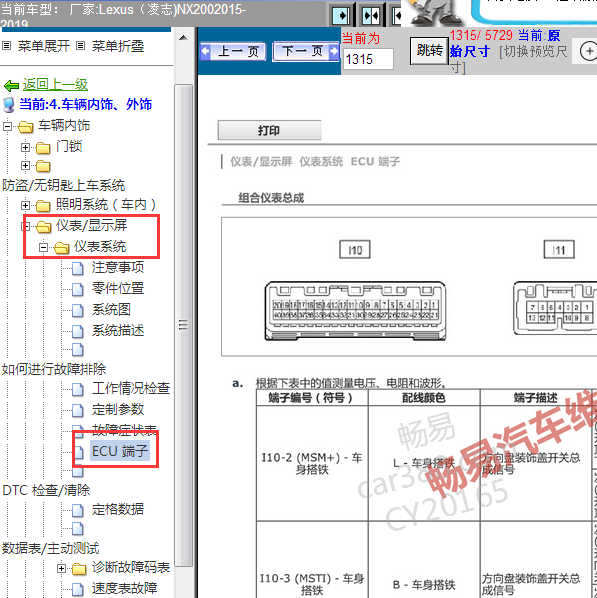
Task: Open the 系统图 document icon
Action: pos(78,310)
